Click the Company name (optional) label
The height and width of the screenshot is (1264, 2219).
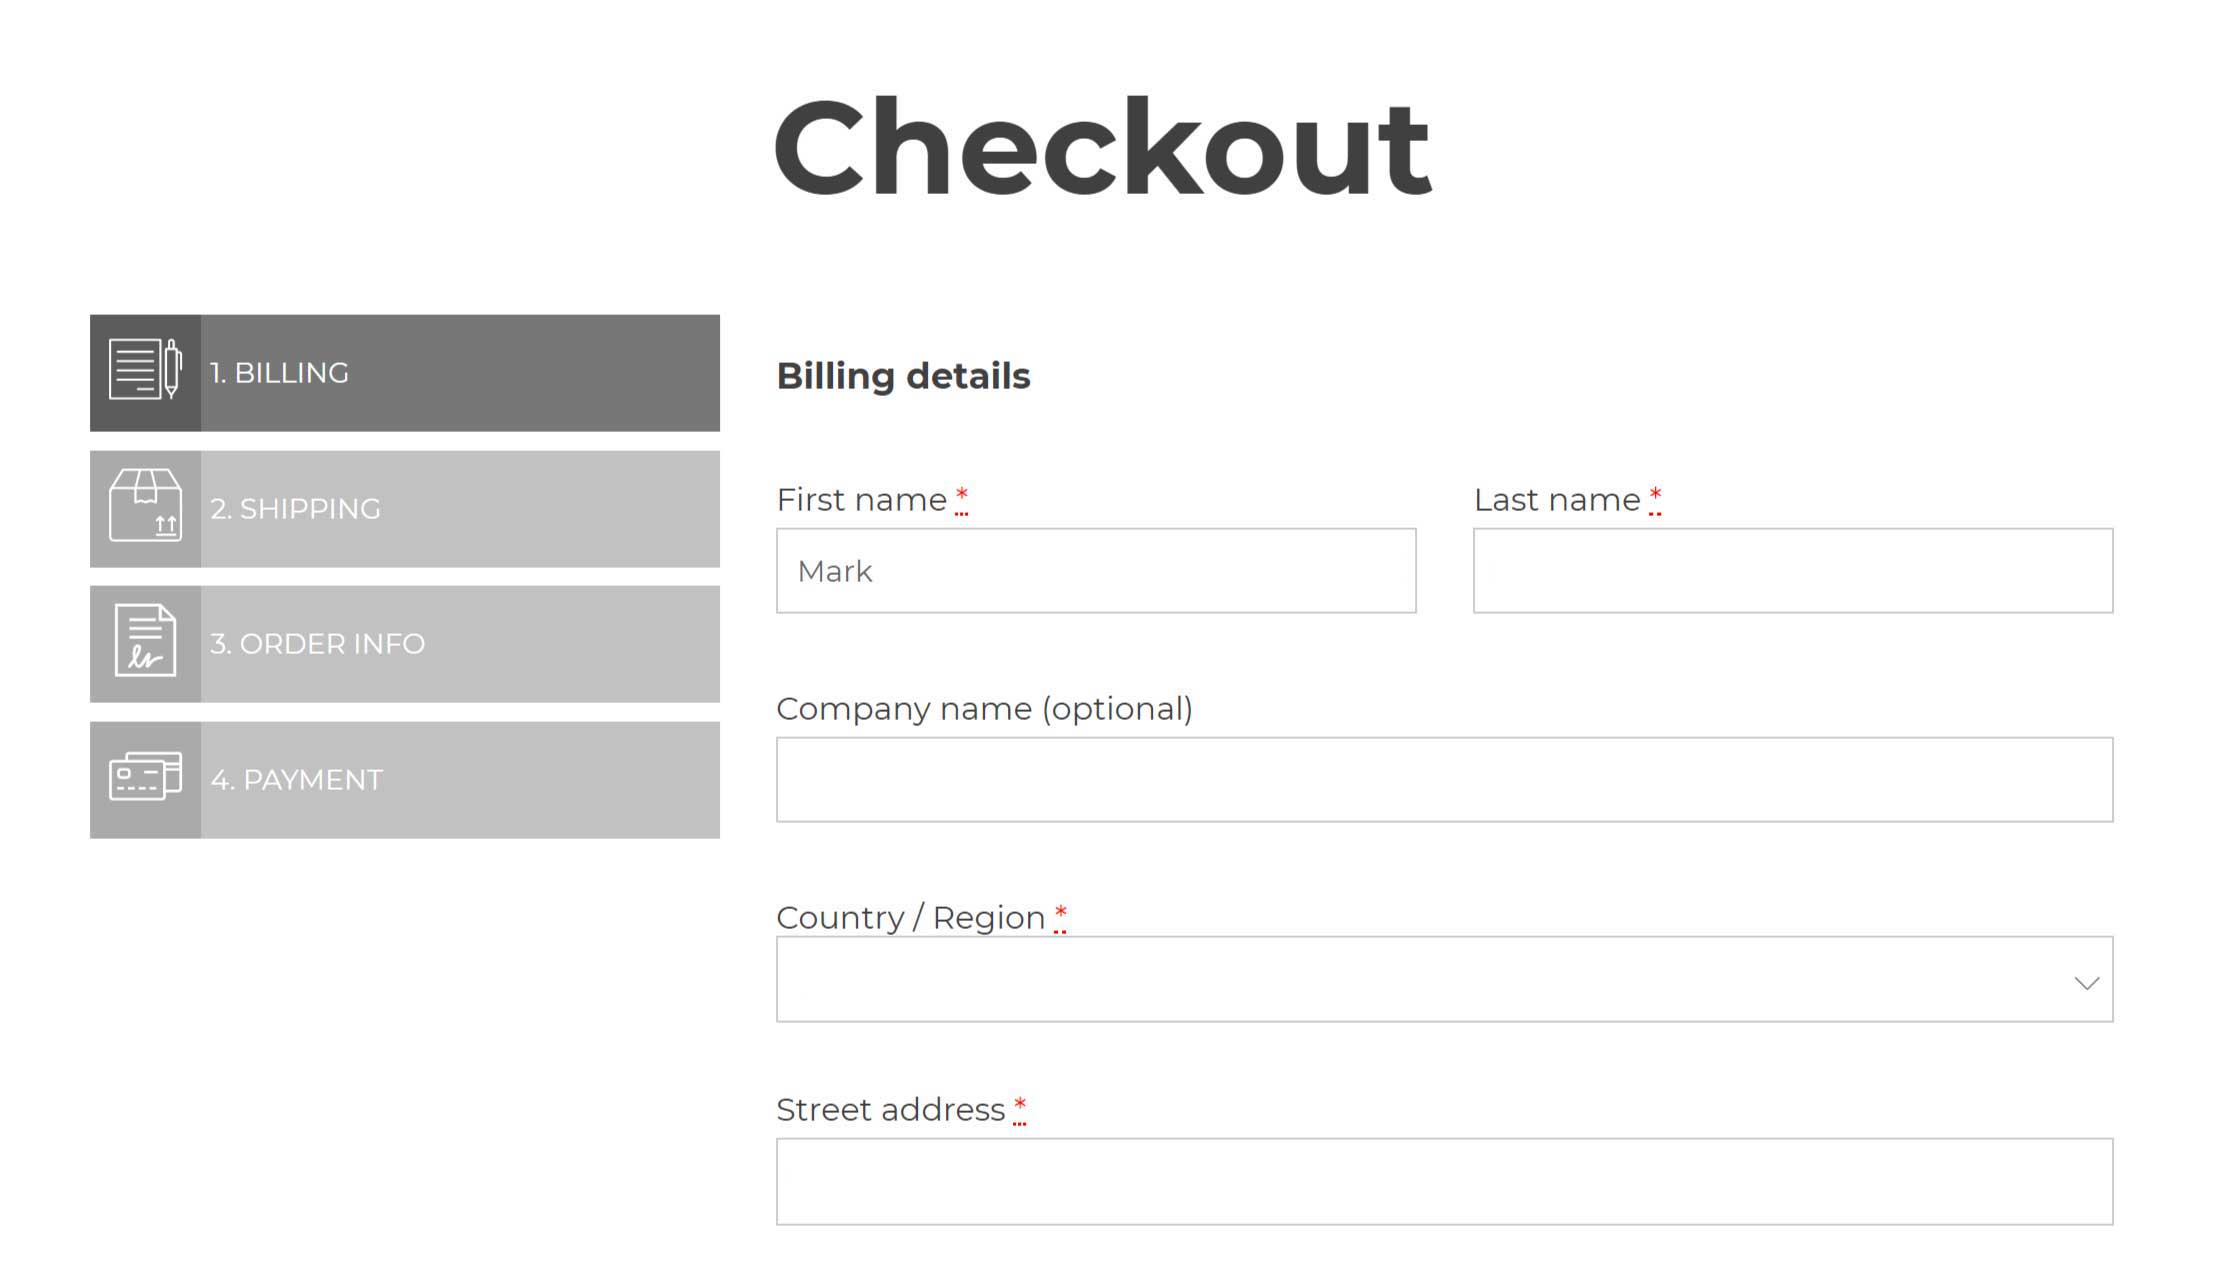(x=984, y=709)
